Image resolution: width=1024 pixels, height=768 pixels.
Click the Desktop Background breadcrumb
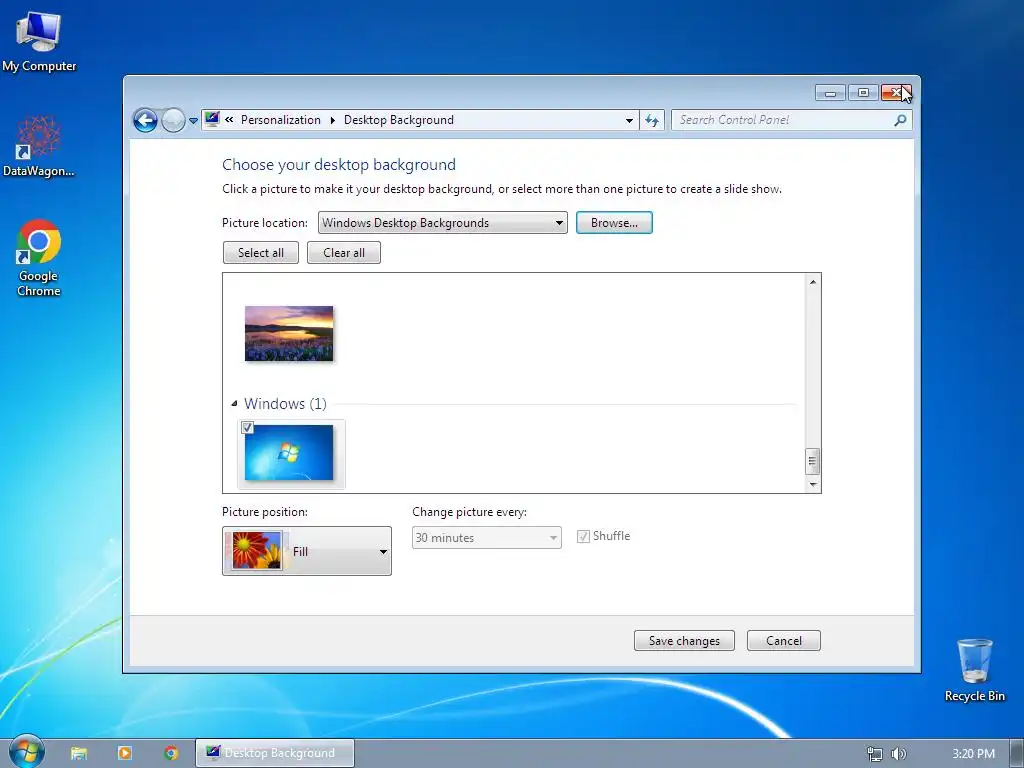[x=398, y=120]
